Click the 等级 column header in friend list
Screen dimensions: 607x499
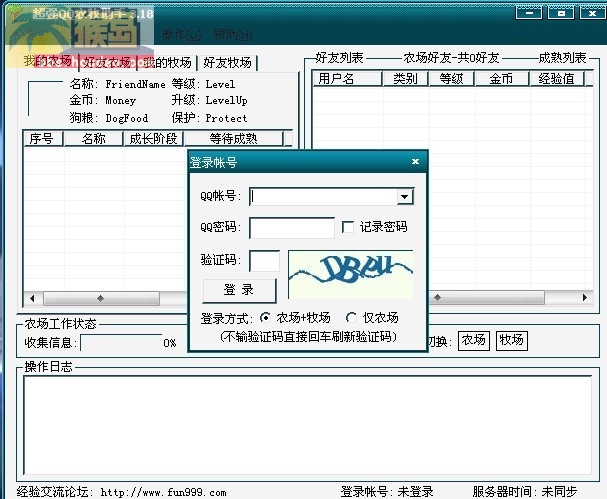tap(451, 79)
